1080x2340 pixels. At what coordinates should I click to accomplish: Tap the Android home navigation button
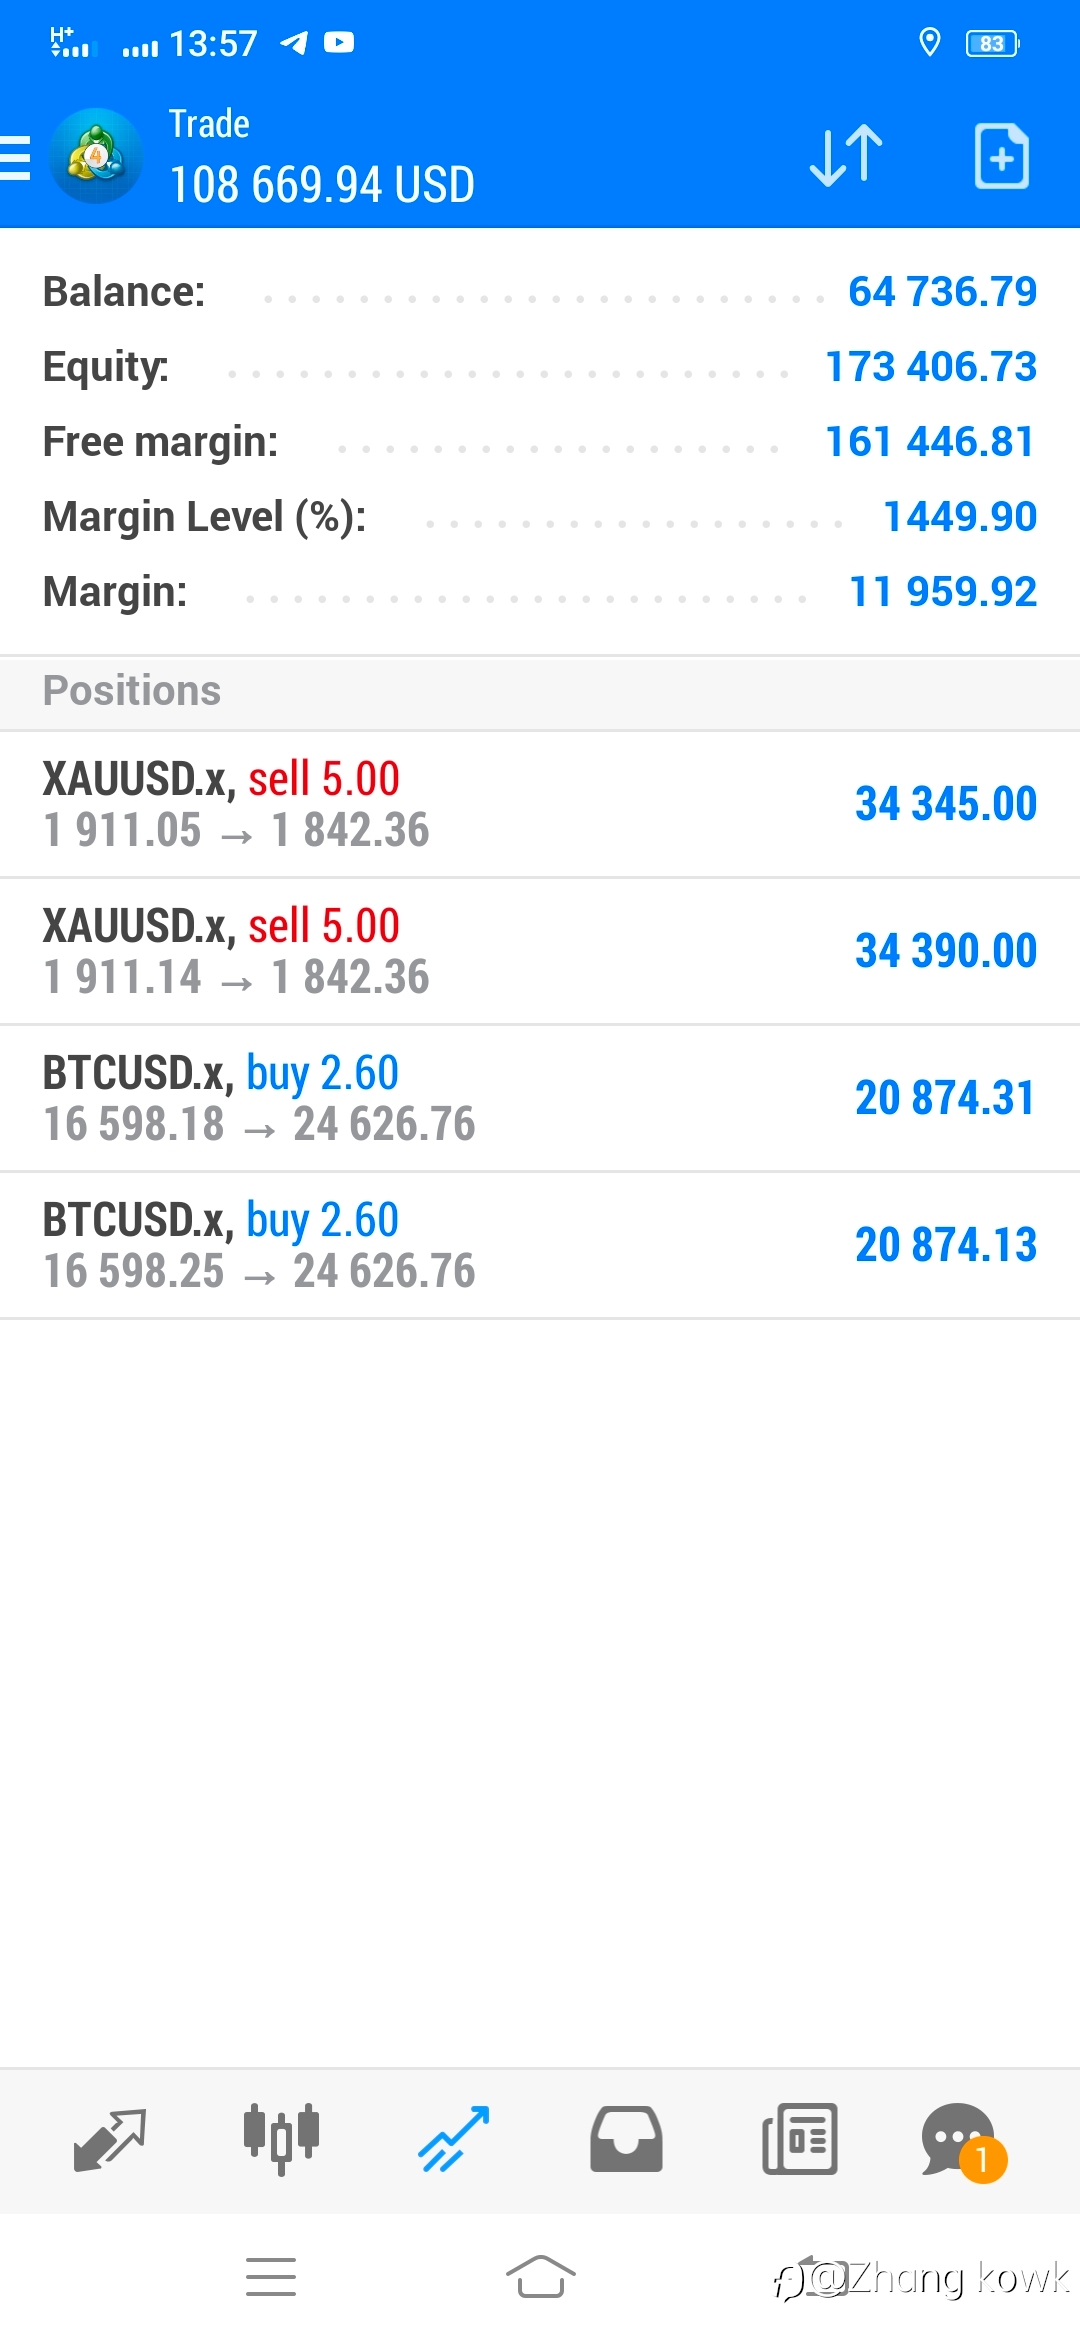pos(540,2277)
